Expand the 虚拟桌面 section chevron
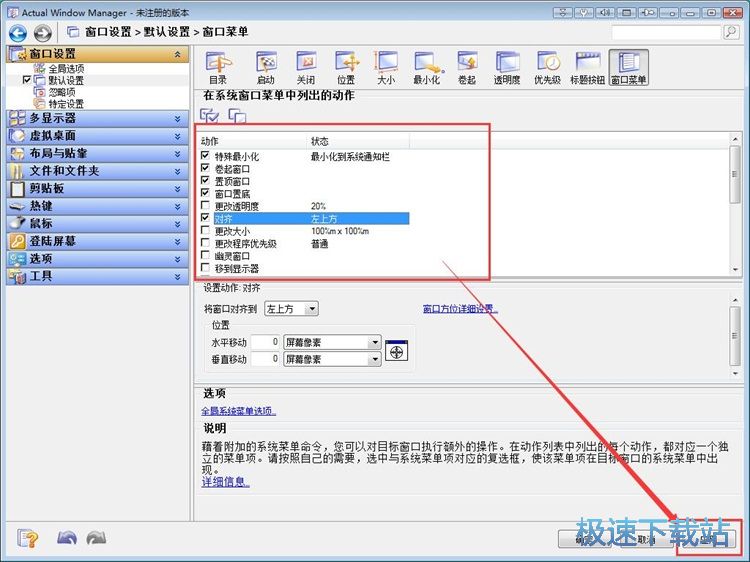The width and height of the screenshot is (750, 562). click(x=177, y=136)
